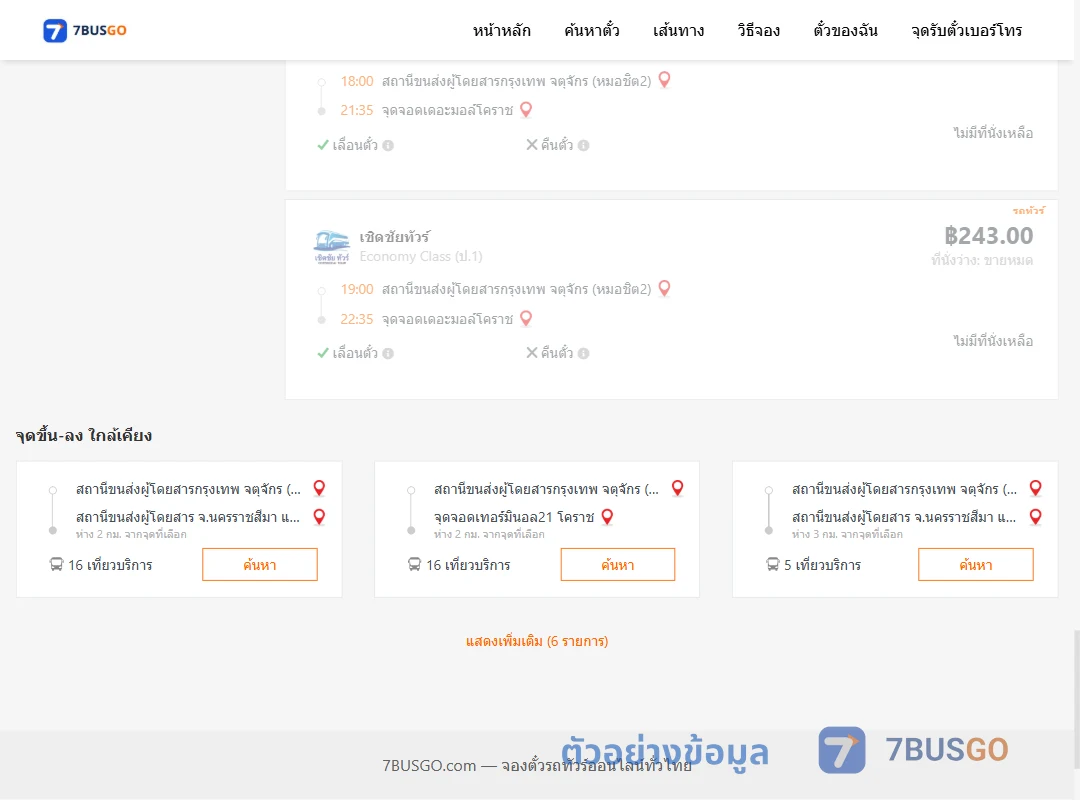
Task: Click info icon beside คืนตั๋ว in 18:00 trip
Action: click(x=583, y=145)
